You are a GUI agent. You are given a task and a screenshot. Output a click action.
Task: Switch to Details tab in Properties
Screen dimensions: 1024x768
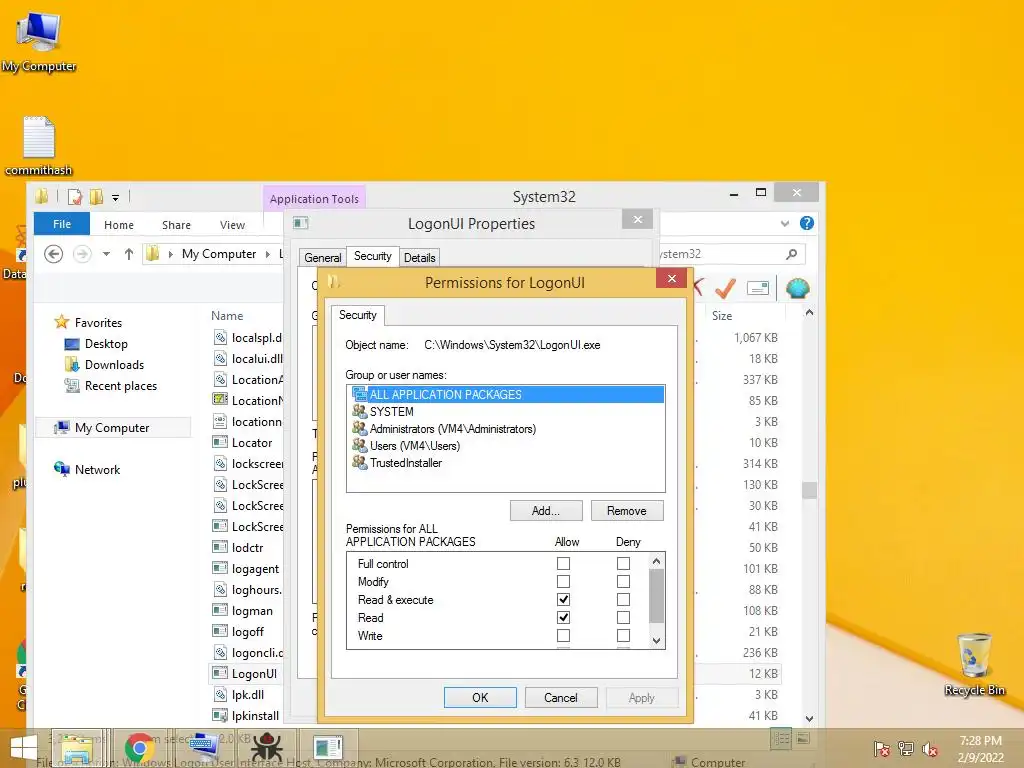point(419,258)
